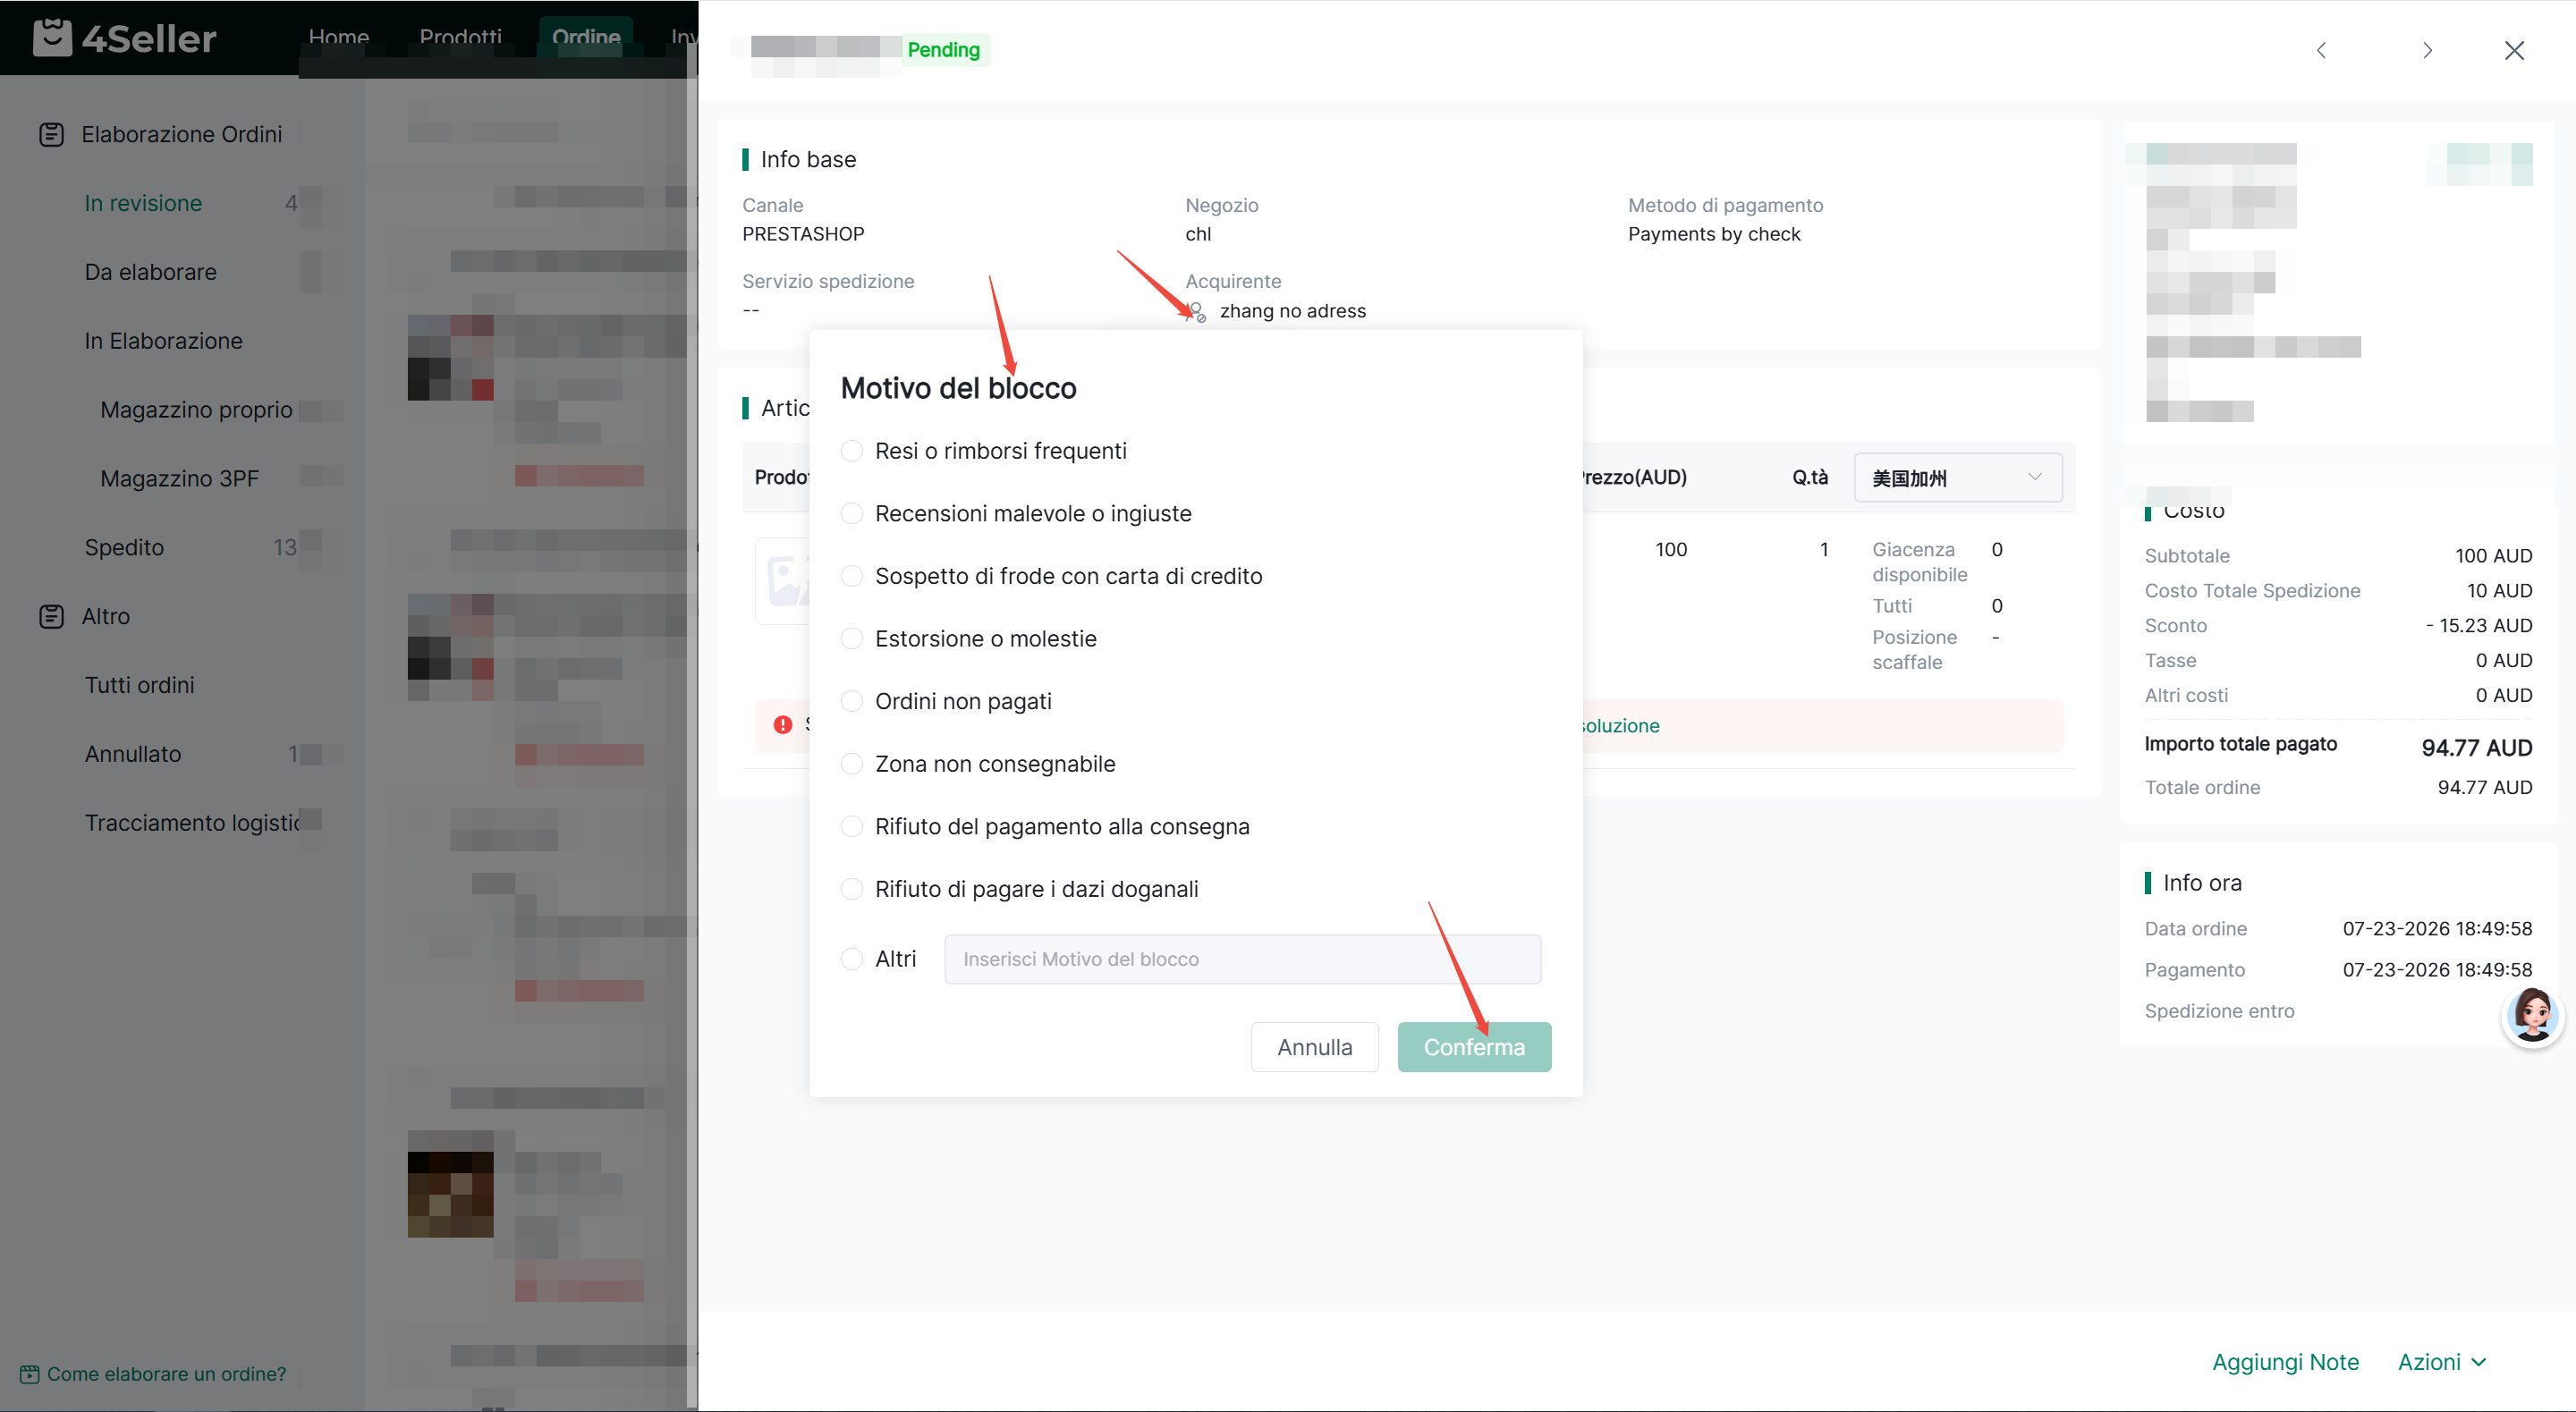Open Magazzino proprio list

(x=196, y=410)
